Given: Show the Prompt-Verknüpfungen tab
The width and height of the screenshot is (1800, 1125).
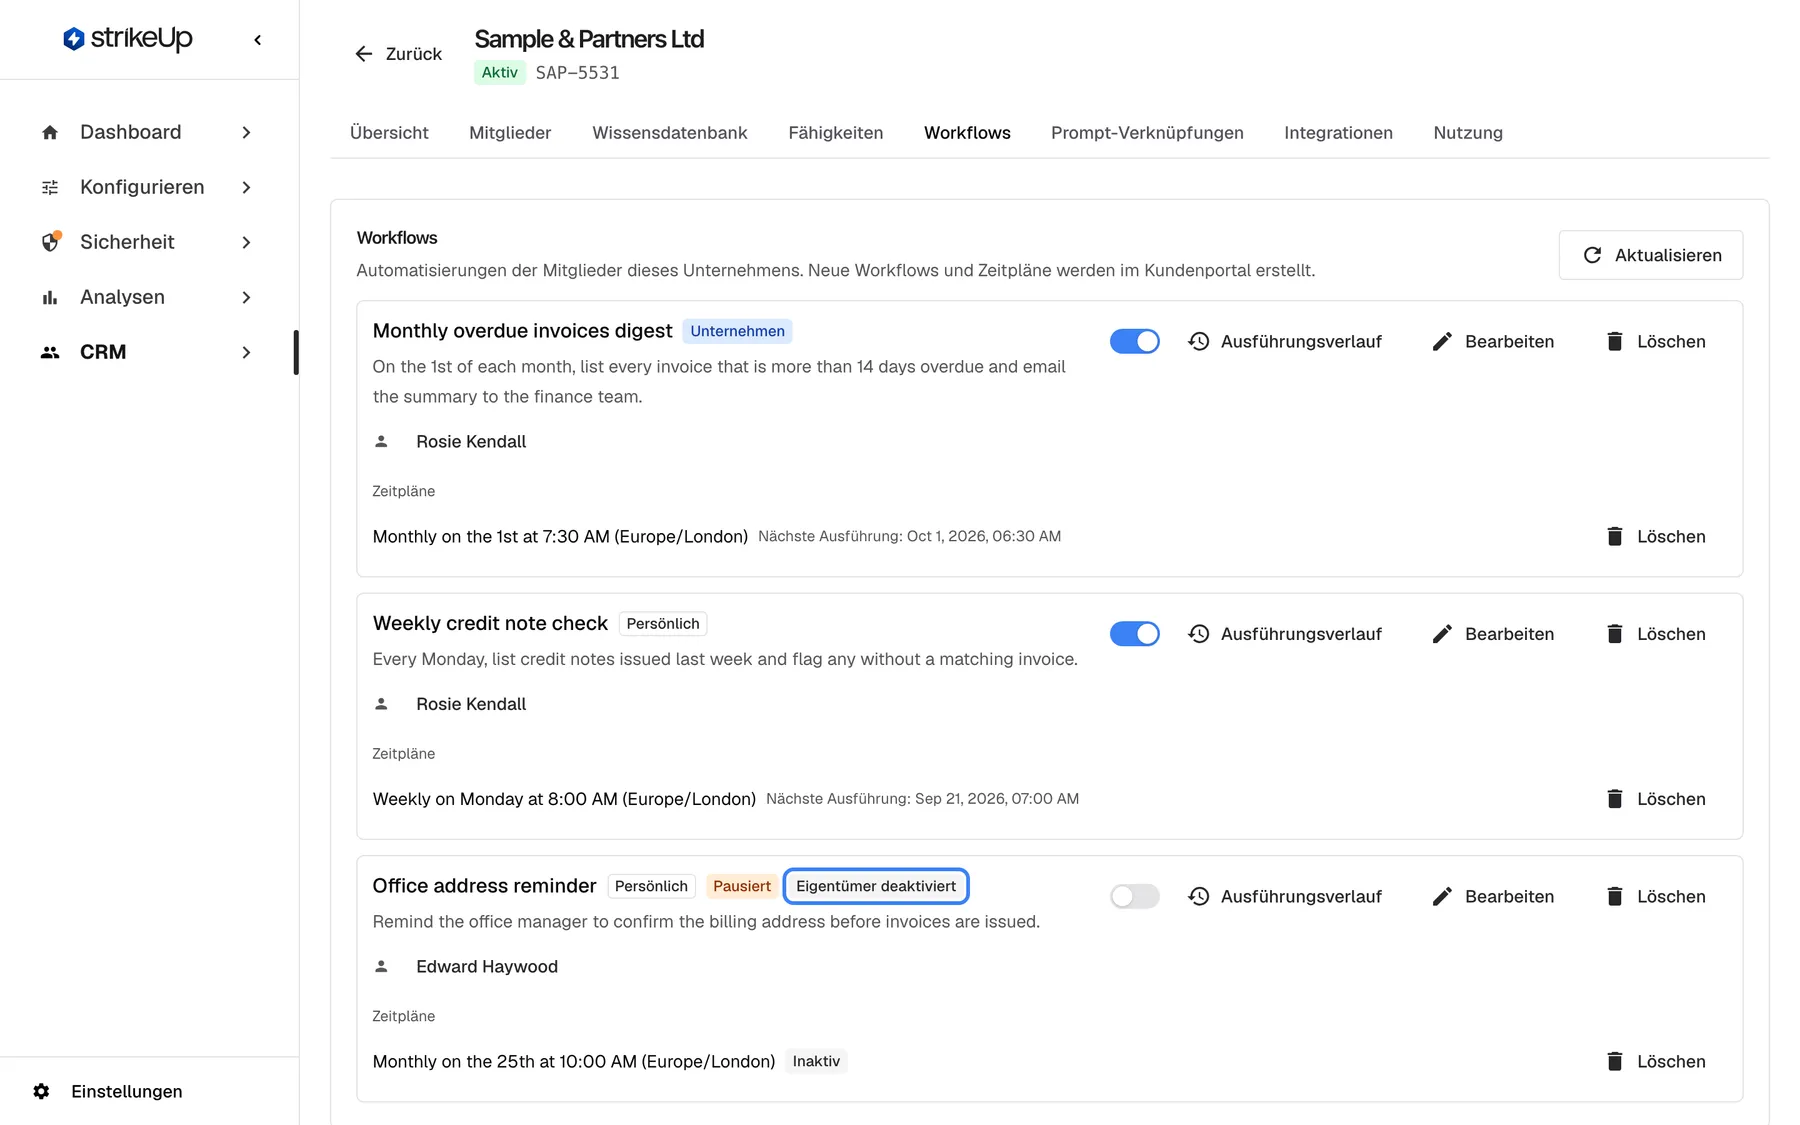Looking at the screenshot, I should point(1147,133).
